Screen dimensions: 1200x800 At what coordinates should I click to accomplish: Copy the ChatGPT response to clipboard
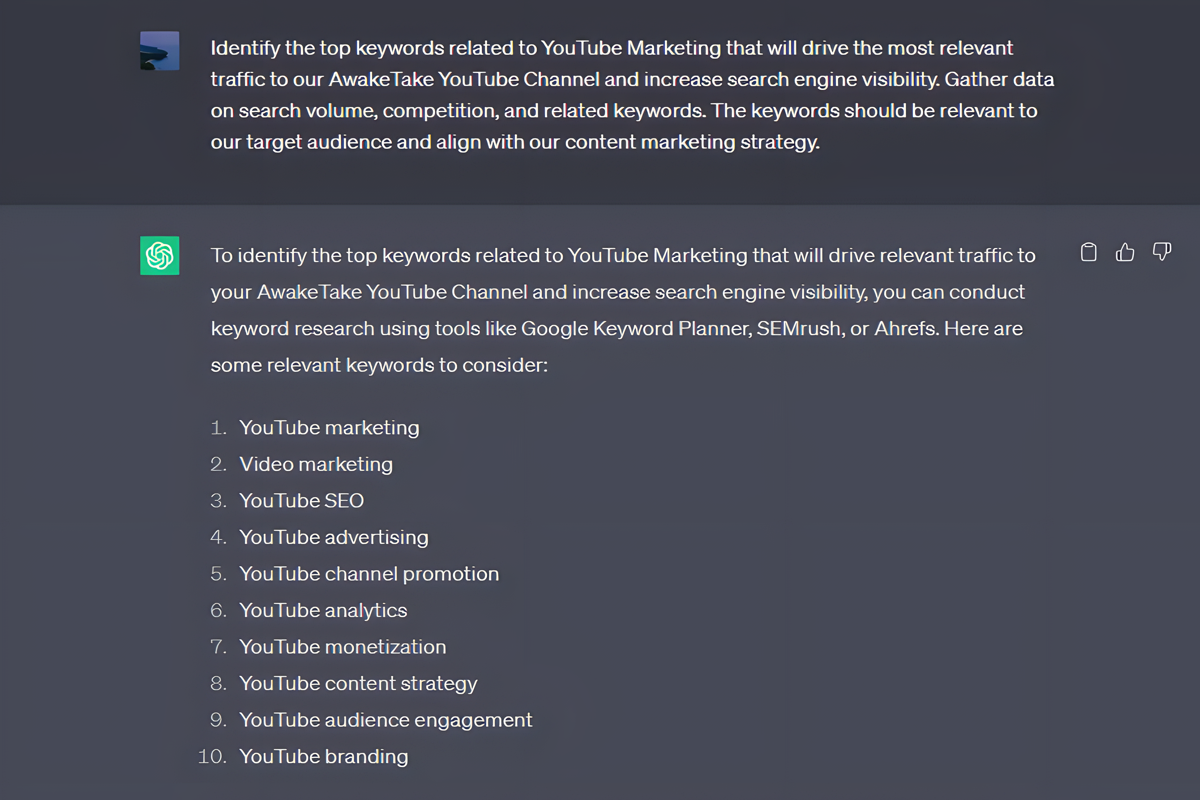pos(1089,252)
